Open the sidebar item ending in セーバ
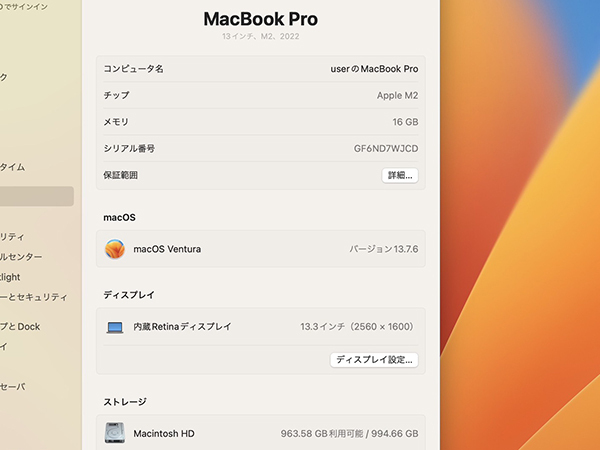 (13, 386)
